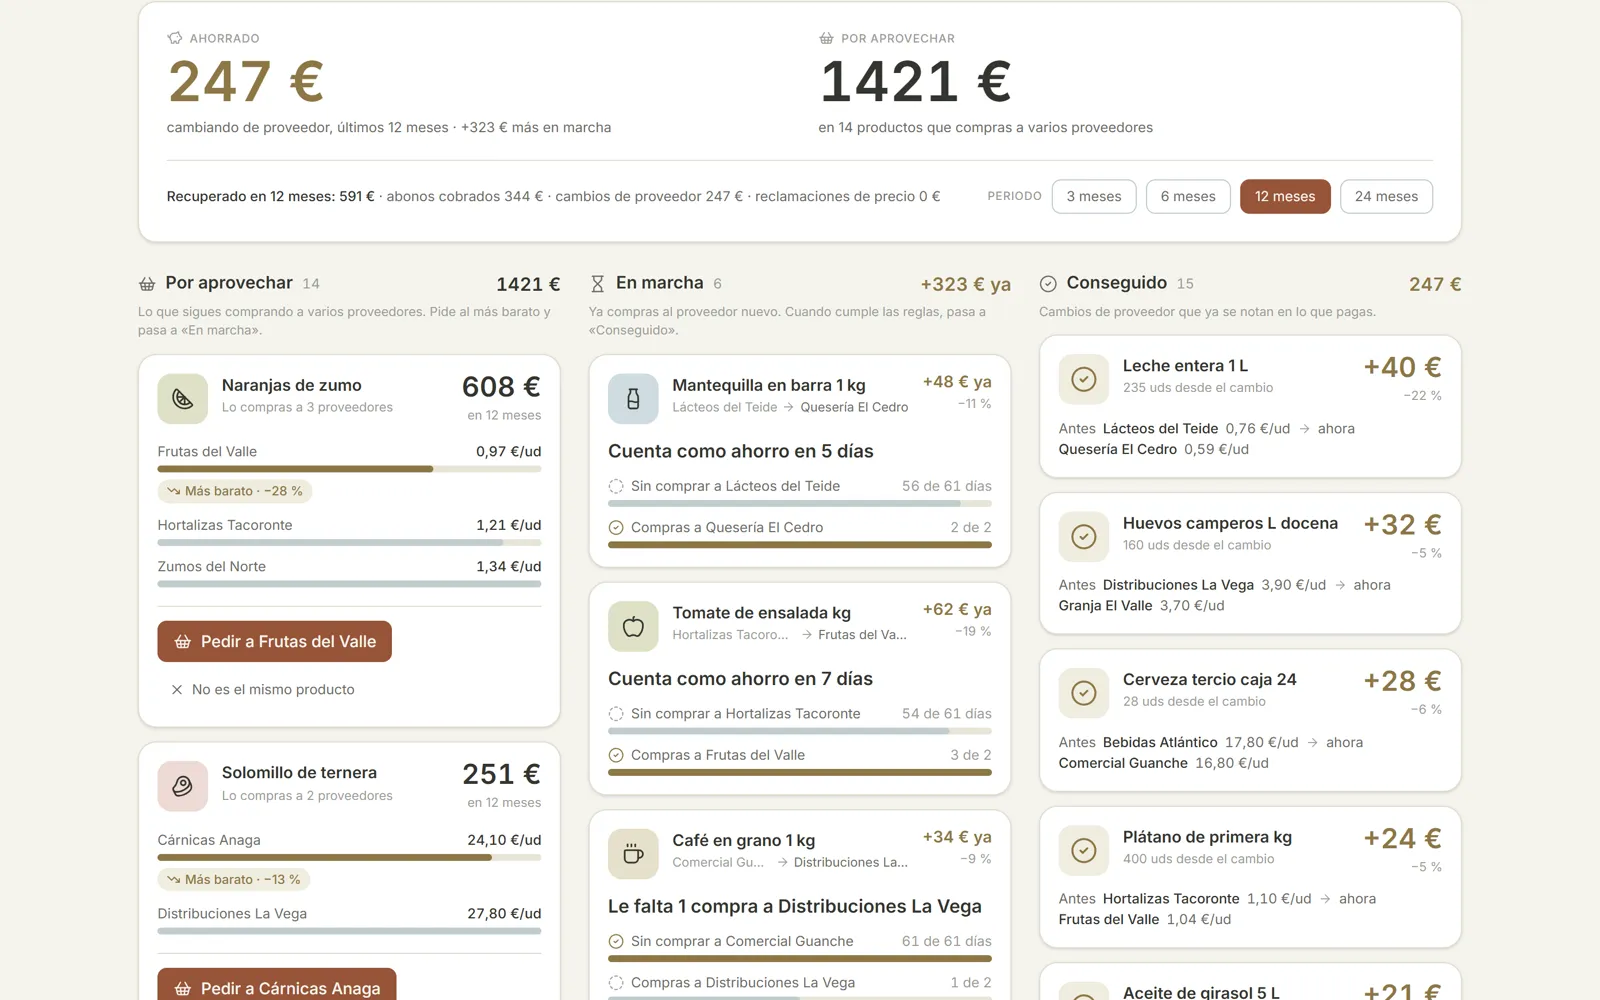
Task: Select the 12 meses period
Action: [x=1285, y=197]
